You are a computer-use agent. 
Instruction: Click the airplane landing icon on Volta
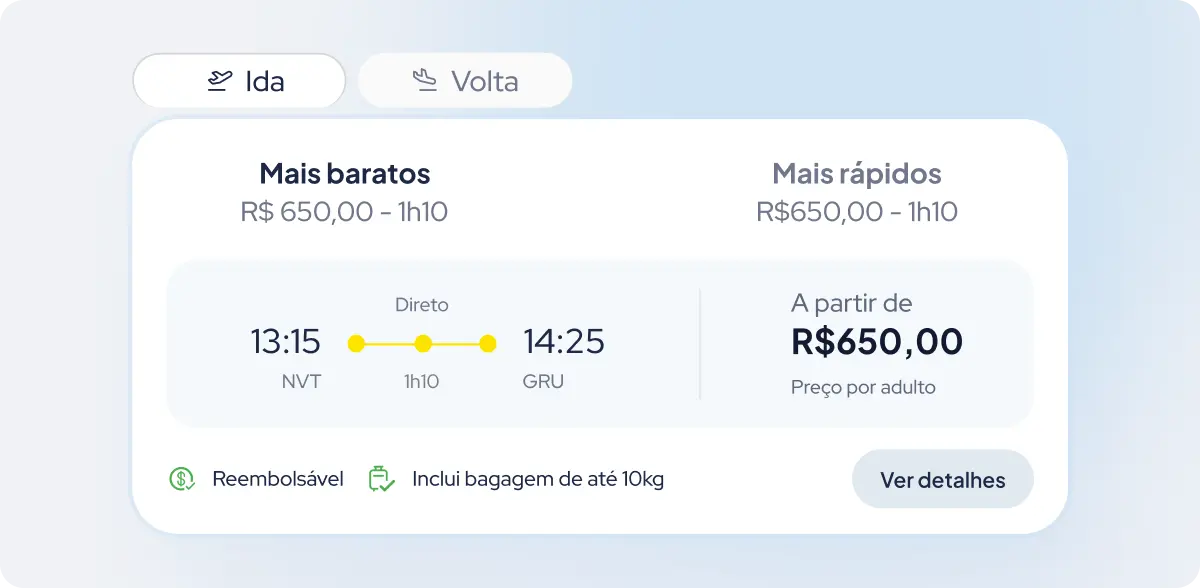point(426,81)
